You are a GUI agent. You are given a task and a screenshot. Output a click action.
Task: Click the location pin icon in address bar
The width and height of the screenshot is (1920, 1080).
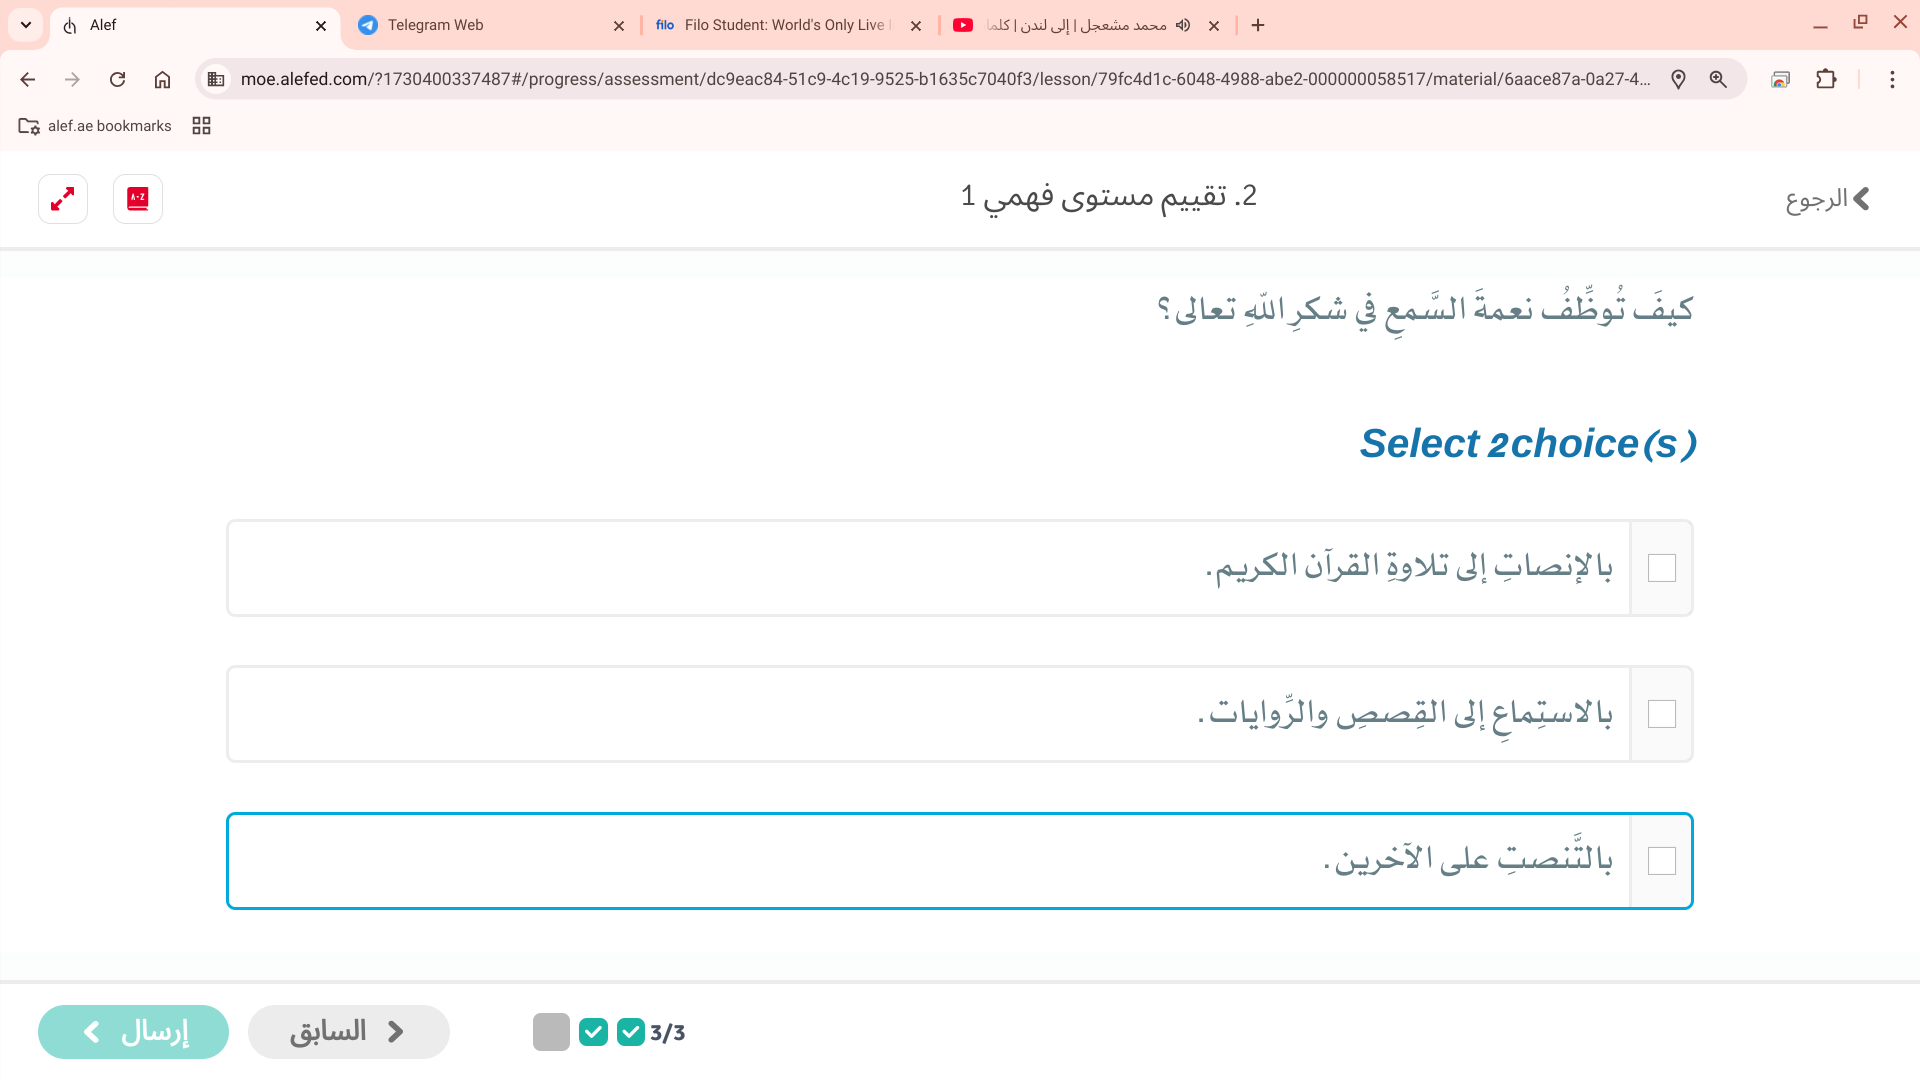point(1678,79)
